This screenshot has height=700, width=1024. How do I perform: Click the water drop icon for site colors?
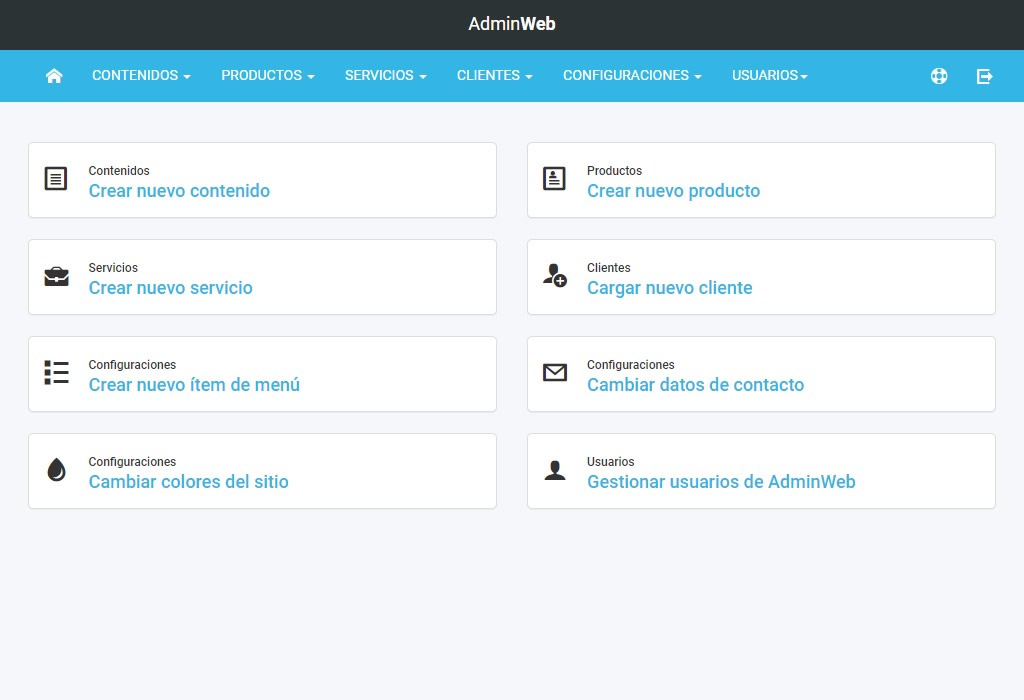[56, 470]
